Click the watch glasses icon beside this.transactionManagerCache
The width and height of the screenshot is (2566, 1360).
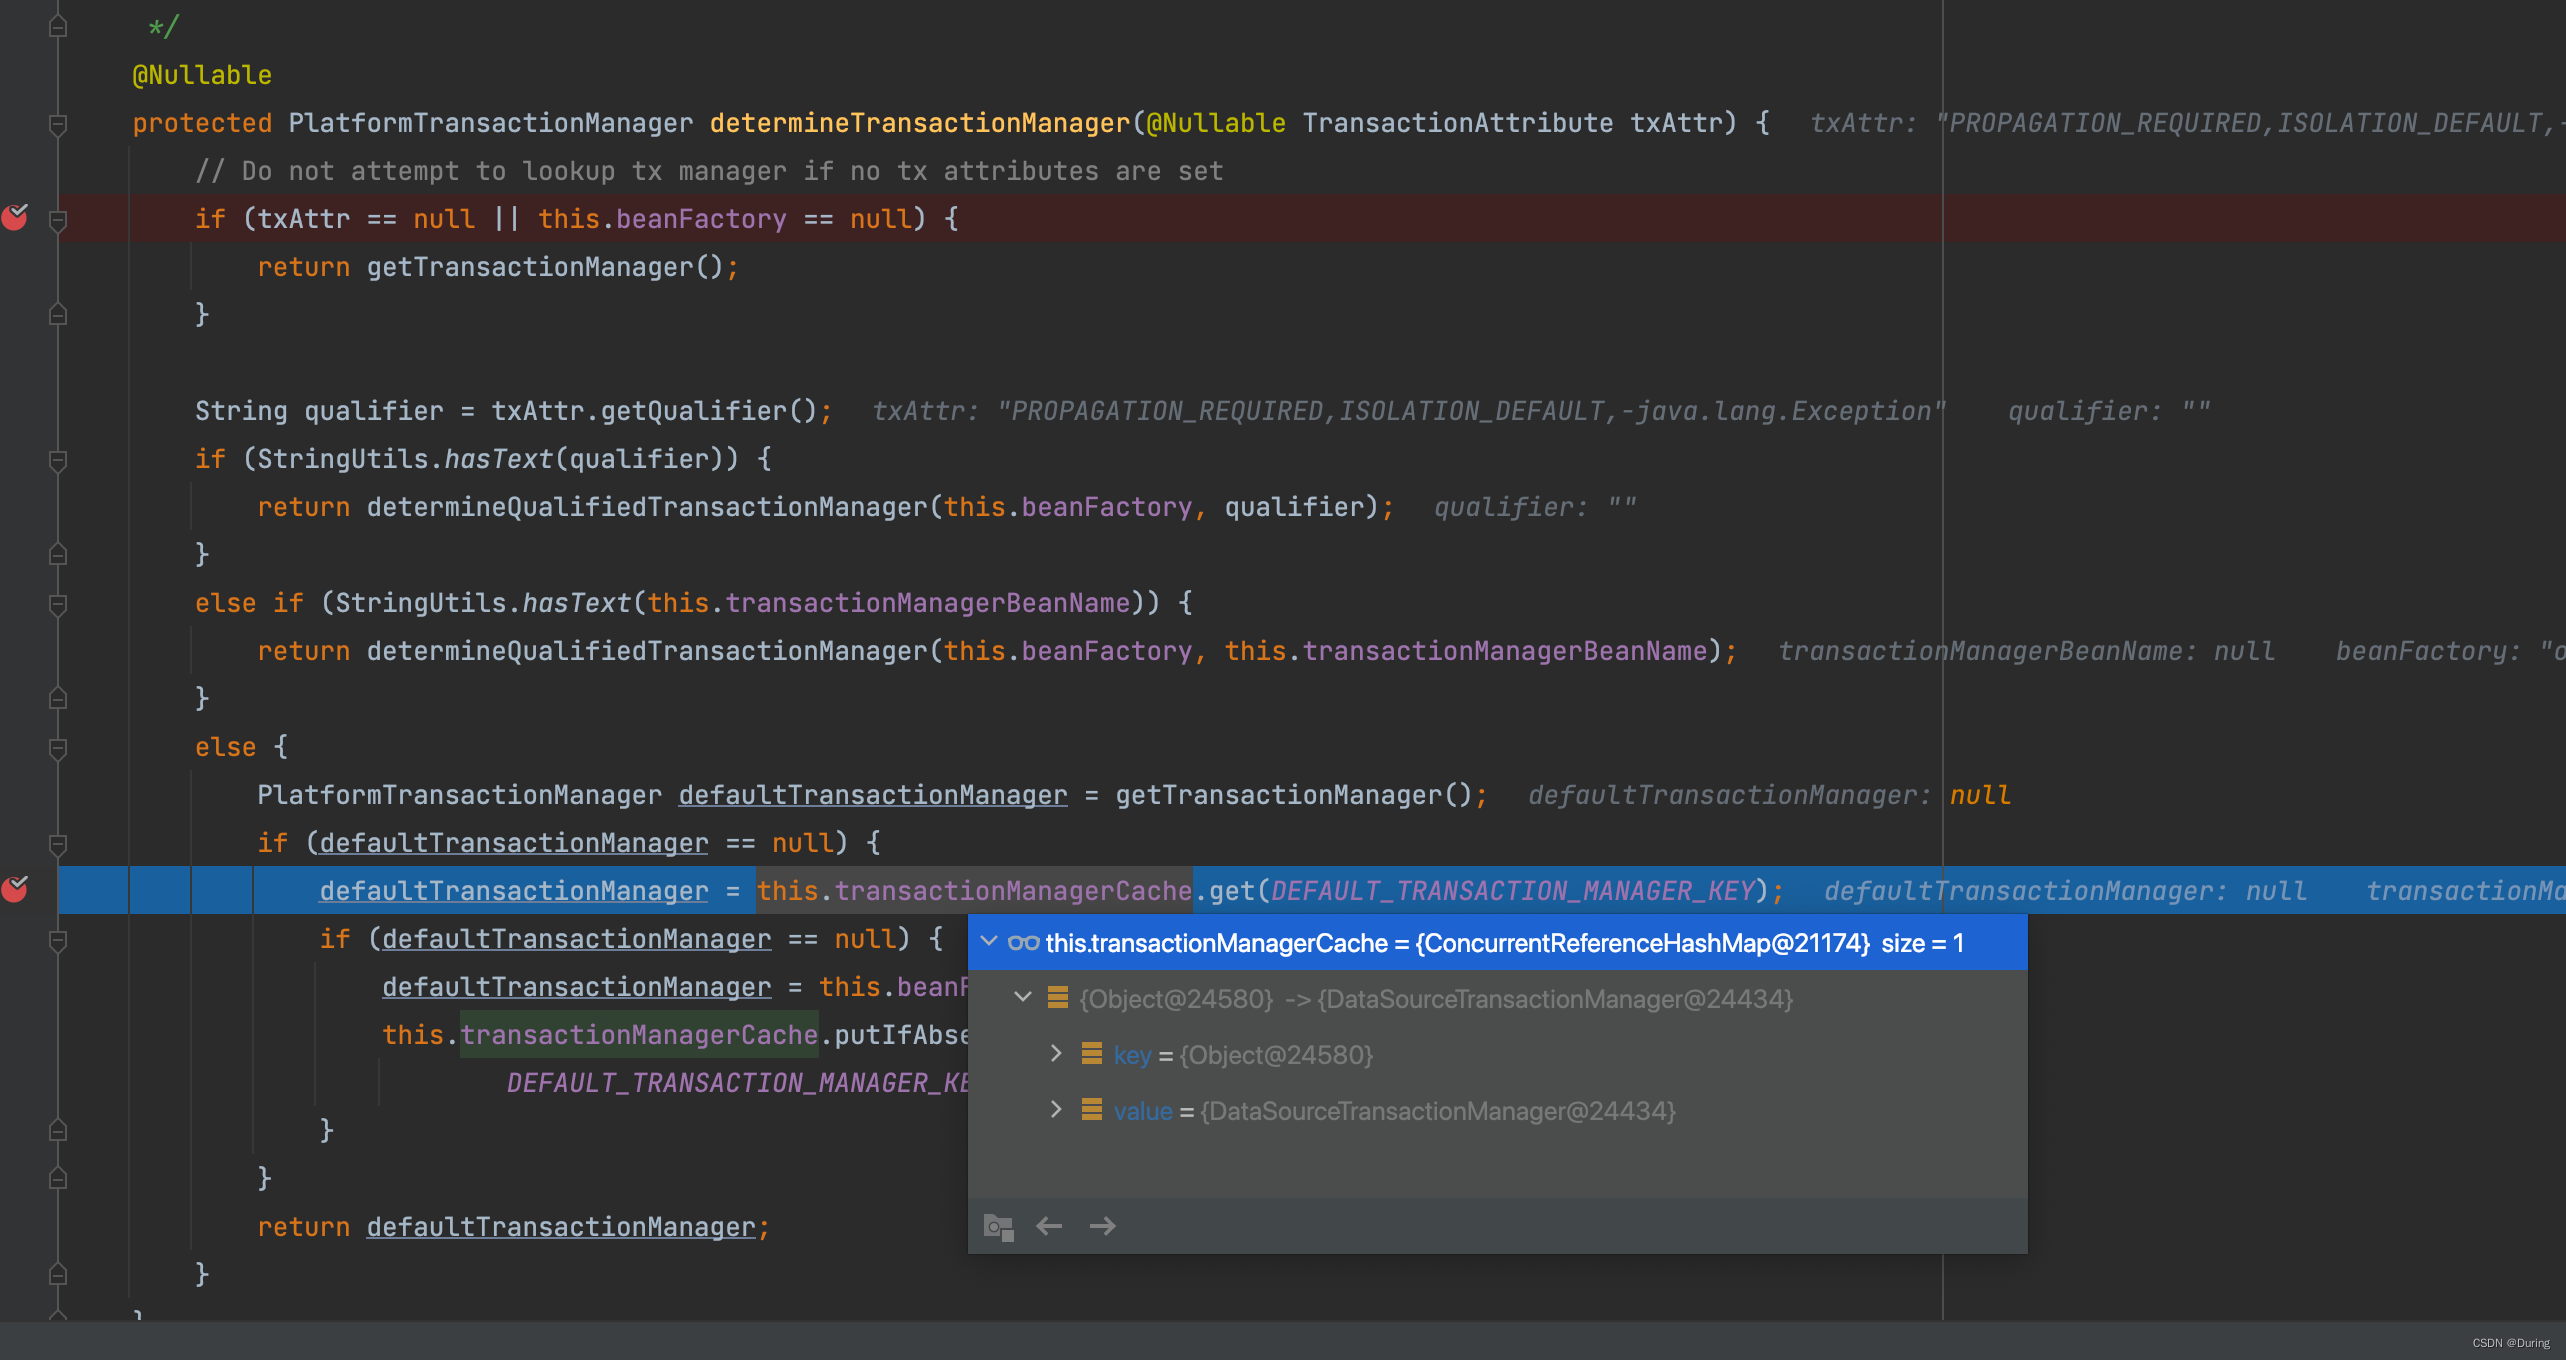(x=1023, y=943)
